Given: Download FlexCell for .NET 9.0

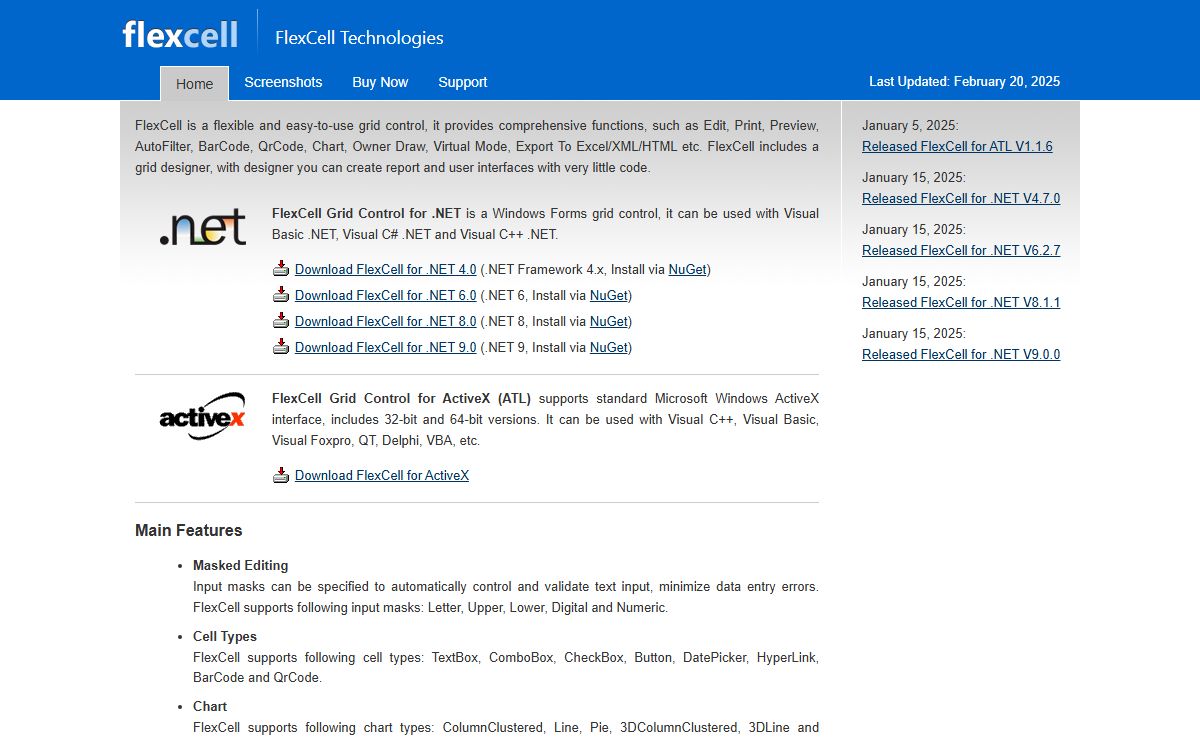Looking at the screenshot, I should [385, 347].
